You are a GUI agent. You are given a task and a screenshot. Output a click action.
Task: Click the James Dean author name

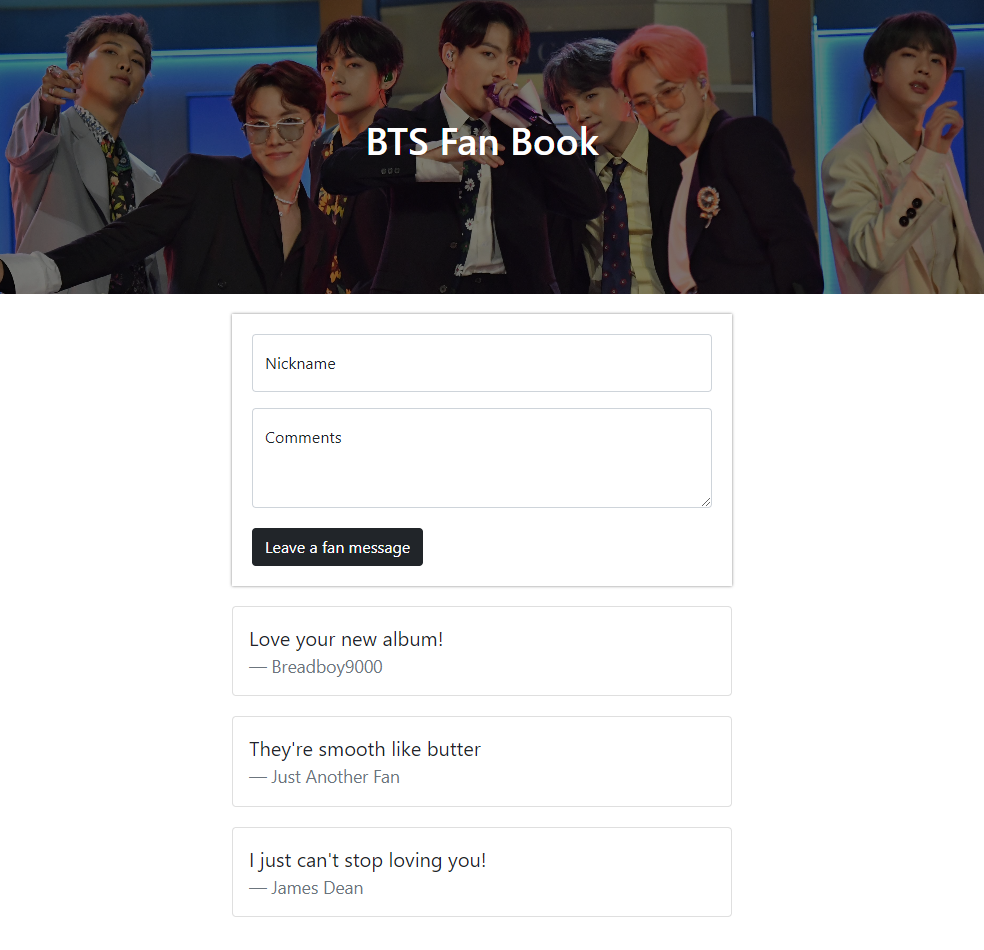317,888
